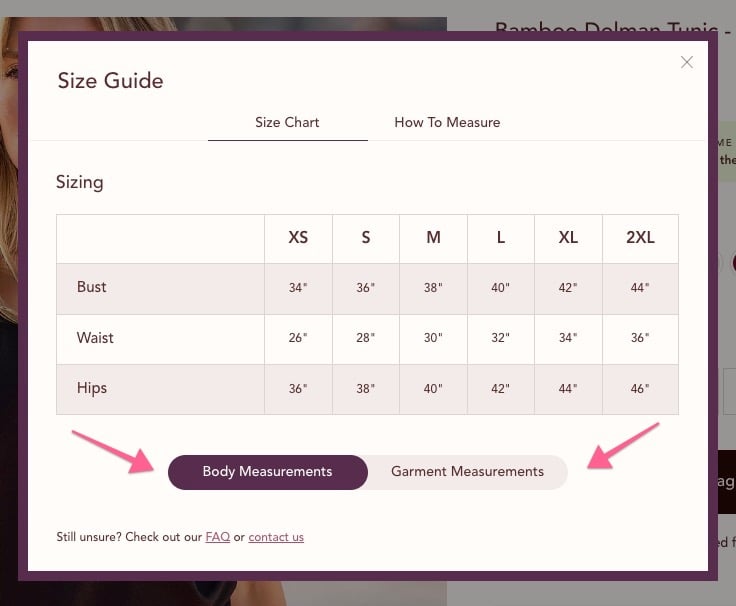Open the FAQ link

pyautogui.click(x=218, y=537)
